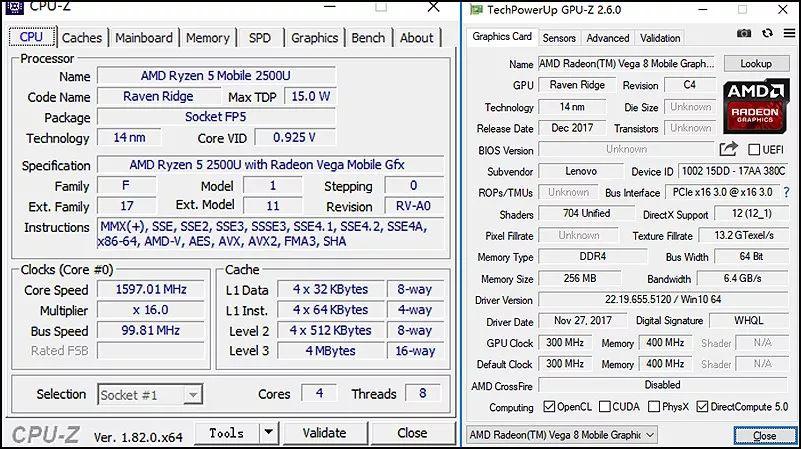Open the GPU-Z hamburger menu
This screenshot has width=801, height=449.
[789, 33]
